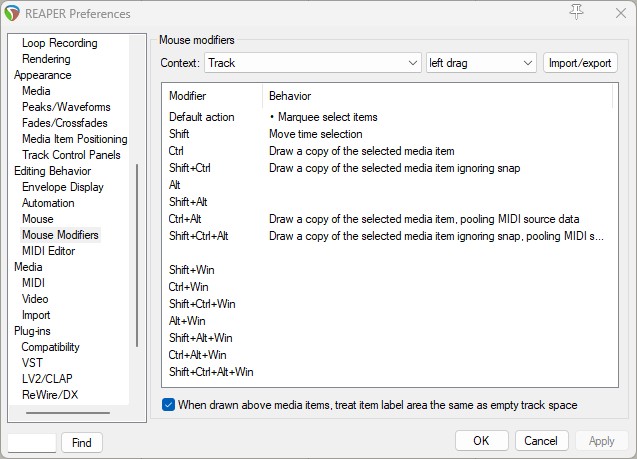Close the REAPER Preferences dialog

coord(620,13)
